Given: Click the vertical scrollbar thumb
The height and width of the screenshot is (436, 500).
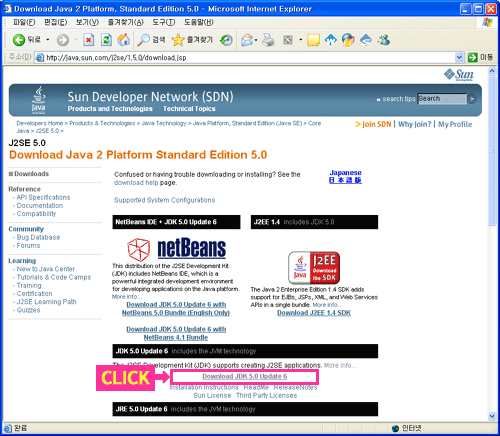Looking at the screenshot, I should 492,151.
